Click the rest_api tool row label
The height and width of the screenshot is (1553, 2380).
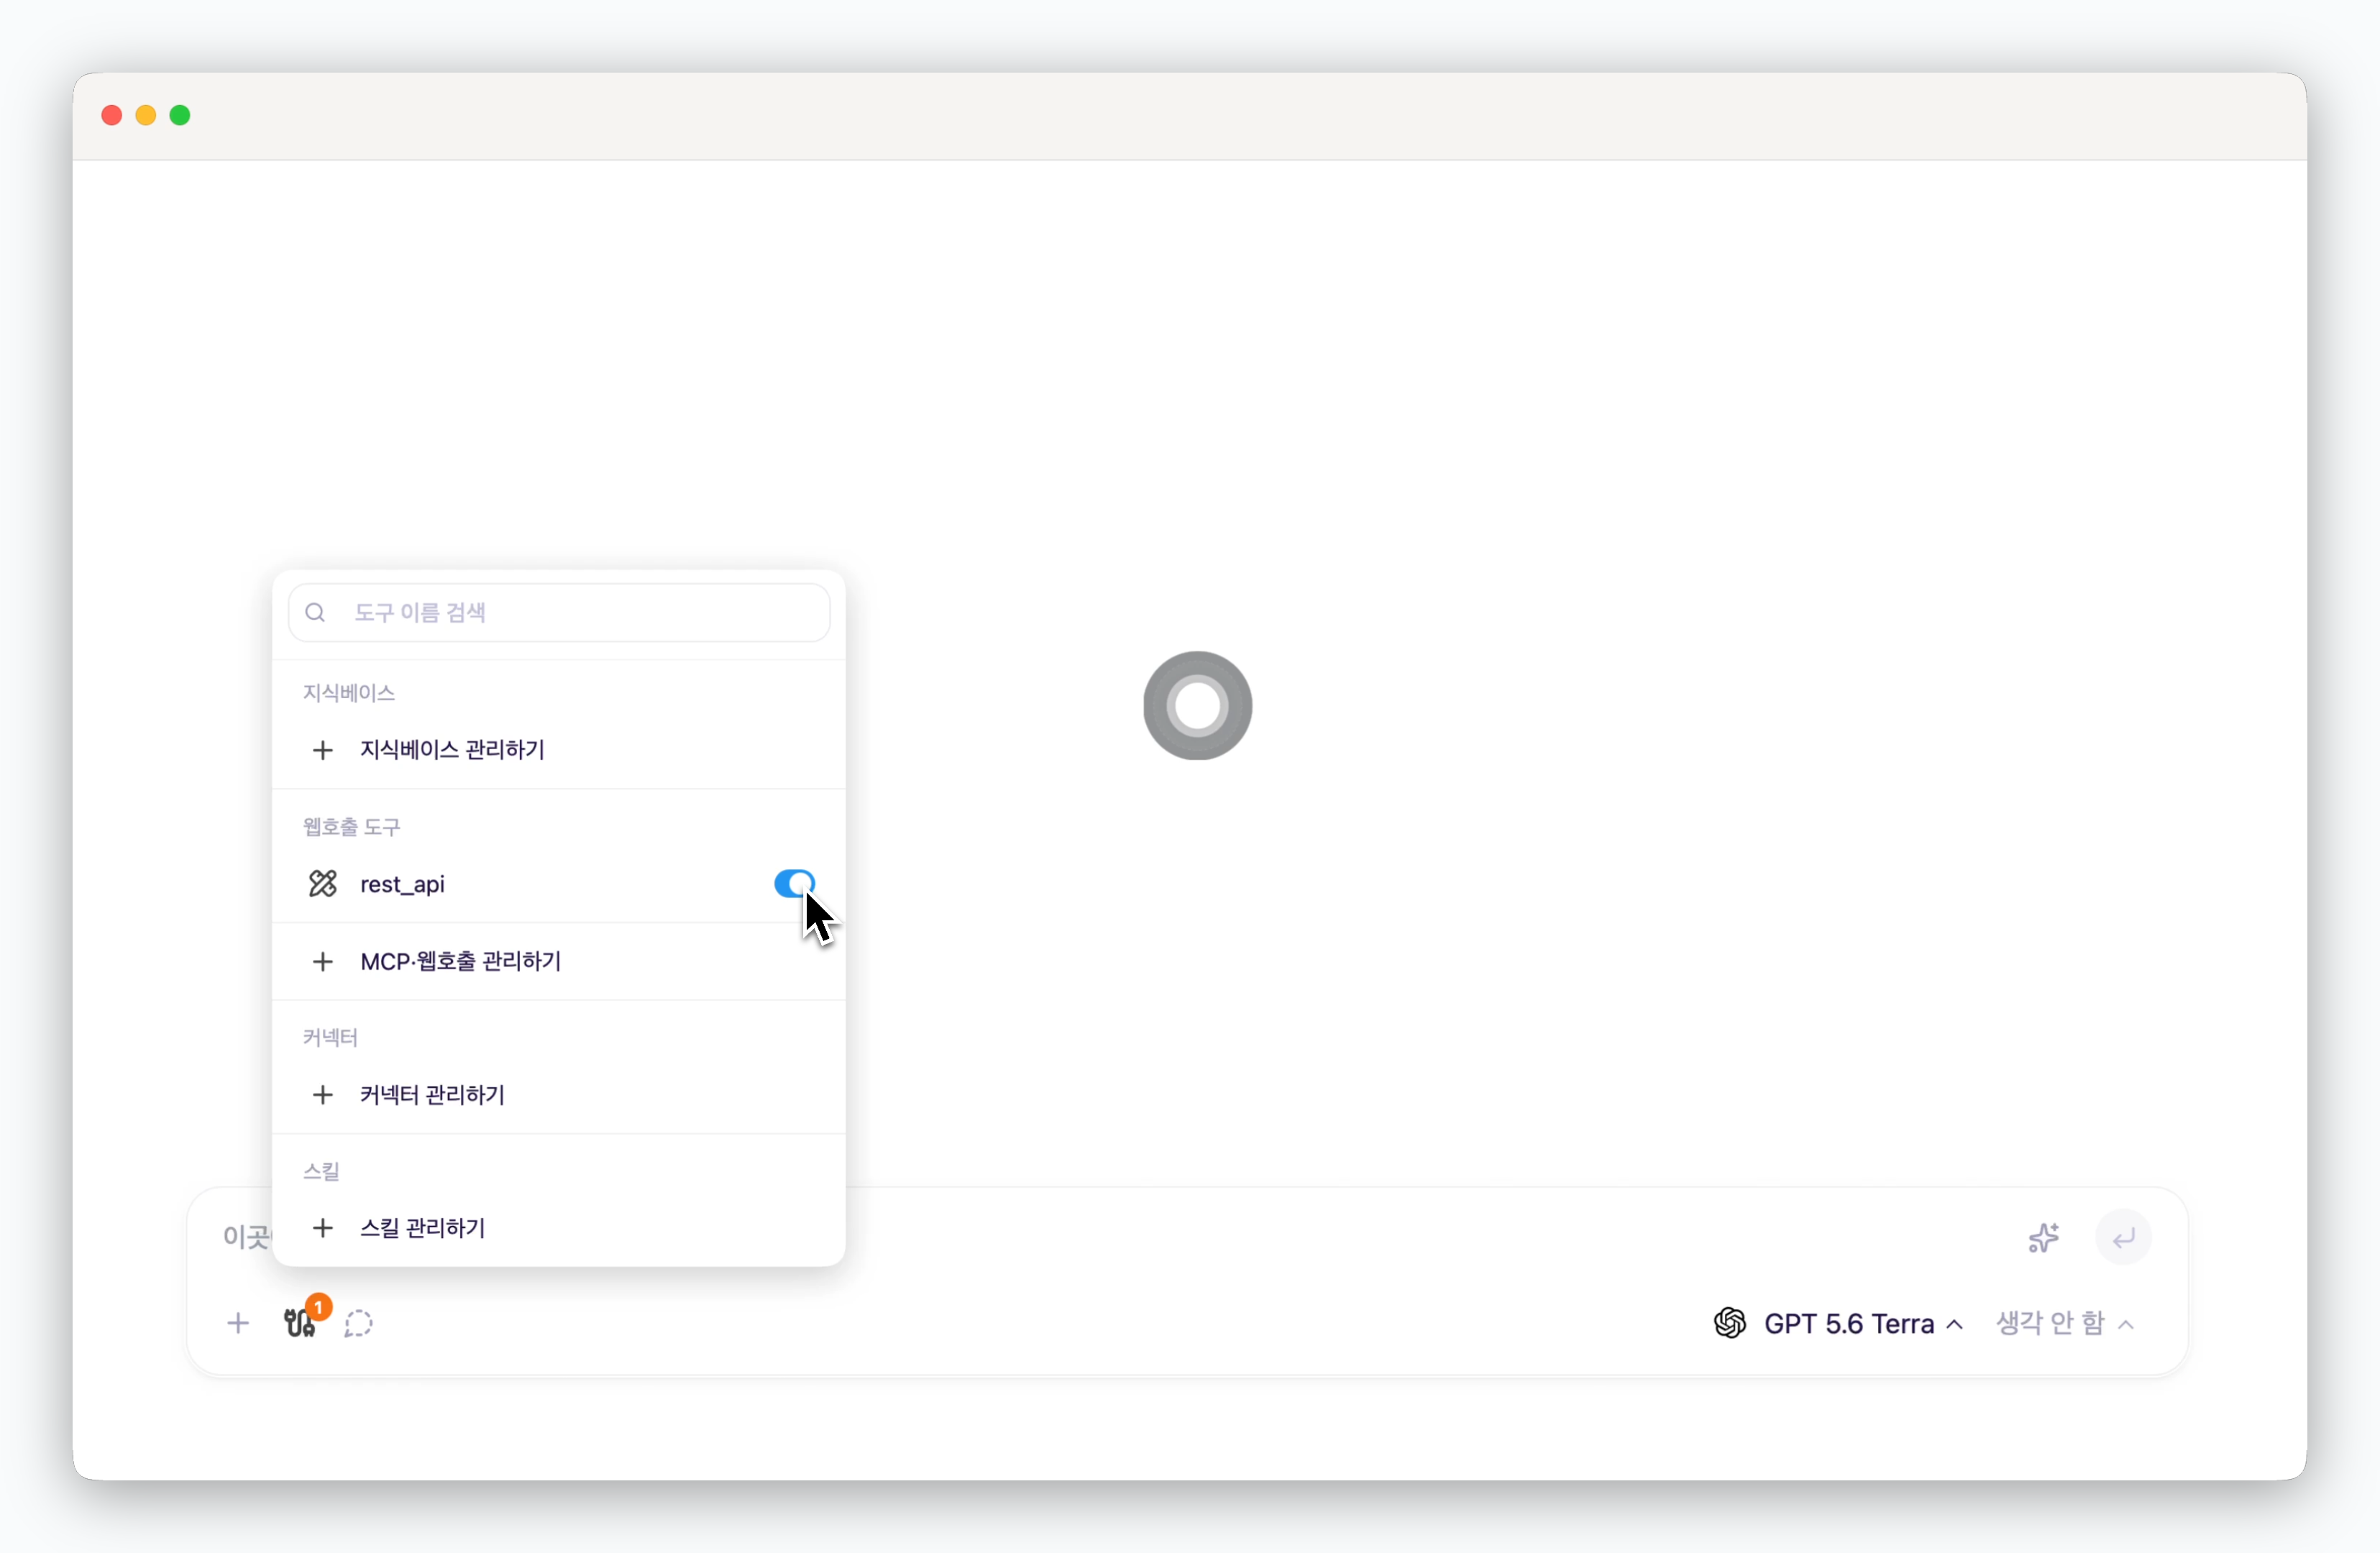[402, 884]
